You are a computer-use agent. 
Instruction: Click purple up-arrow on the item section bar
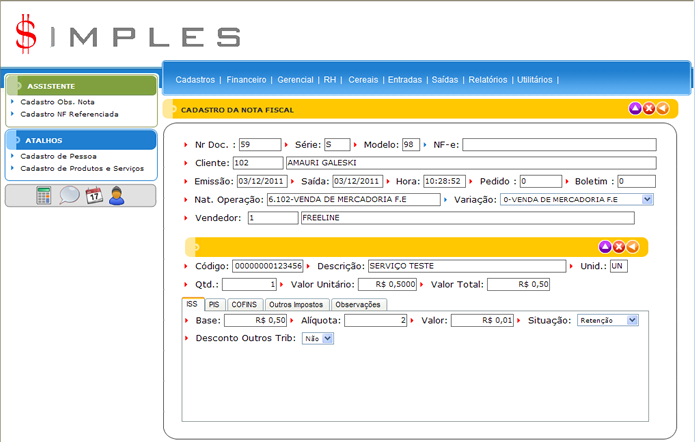pyautogui.click(x=605, y=246)
